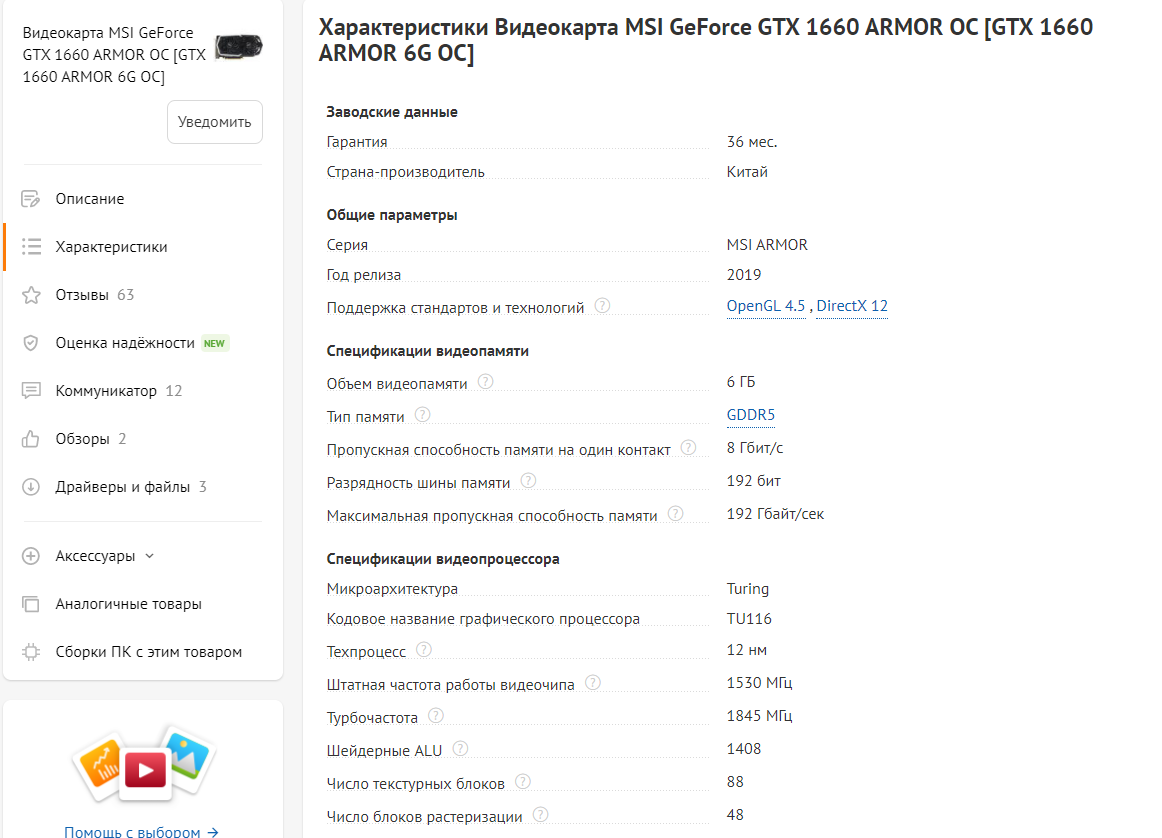Viewport: 1162px width, 838px height.
Task: Go to Оценка надёжности section
Action: tap(125, 343)
